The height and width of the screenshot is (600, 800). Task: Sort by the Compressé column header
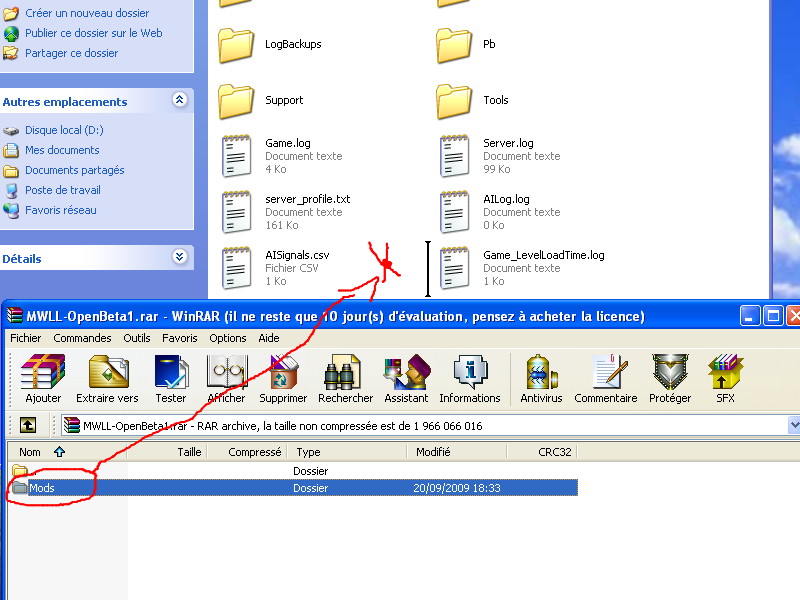point(245,452)
